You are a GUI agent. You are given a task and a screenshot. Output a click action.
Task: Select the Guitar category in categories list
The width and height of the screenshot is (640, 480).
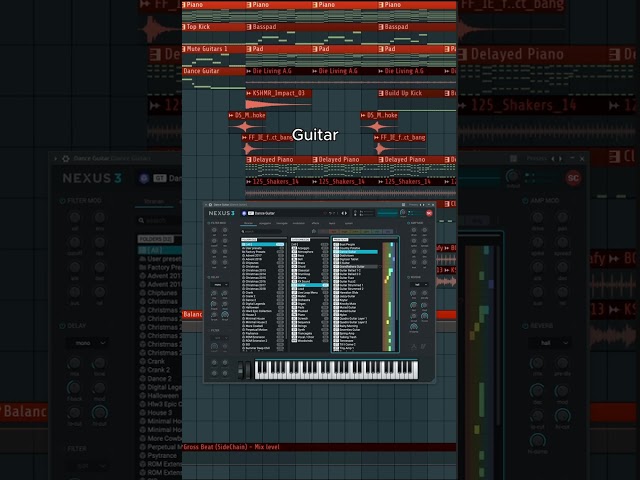tap(310, 285)
